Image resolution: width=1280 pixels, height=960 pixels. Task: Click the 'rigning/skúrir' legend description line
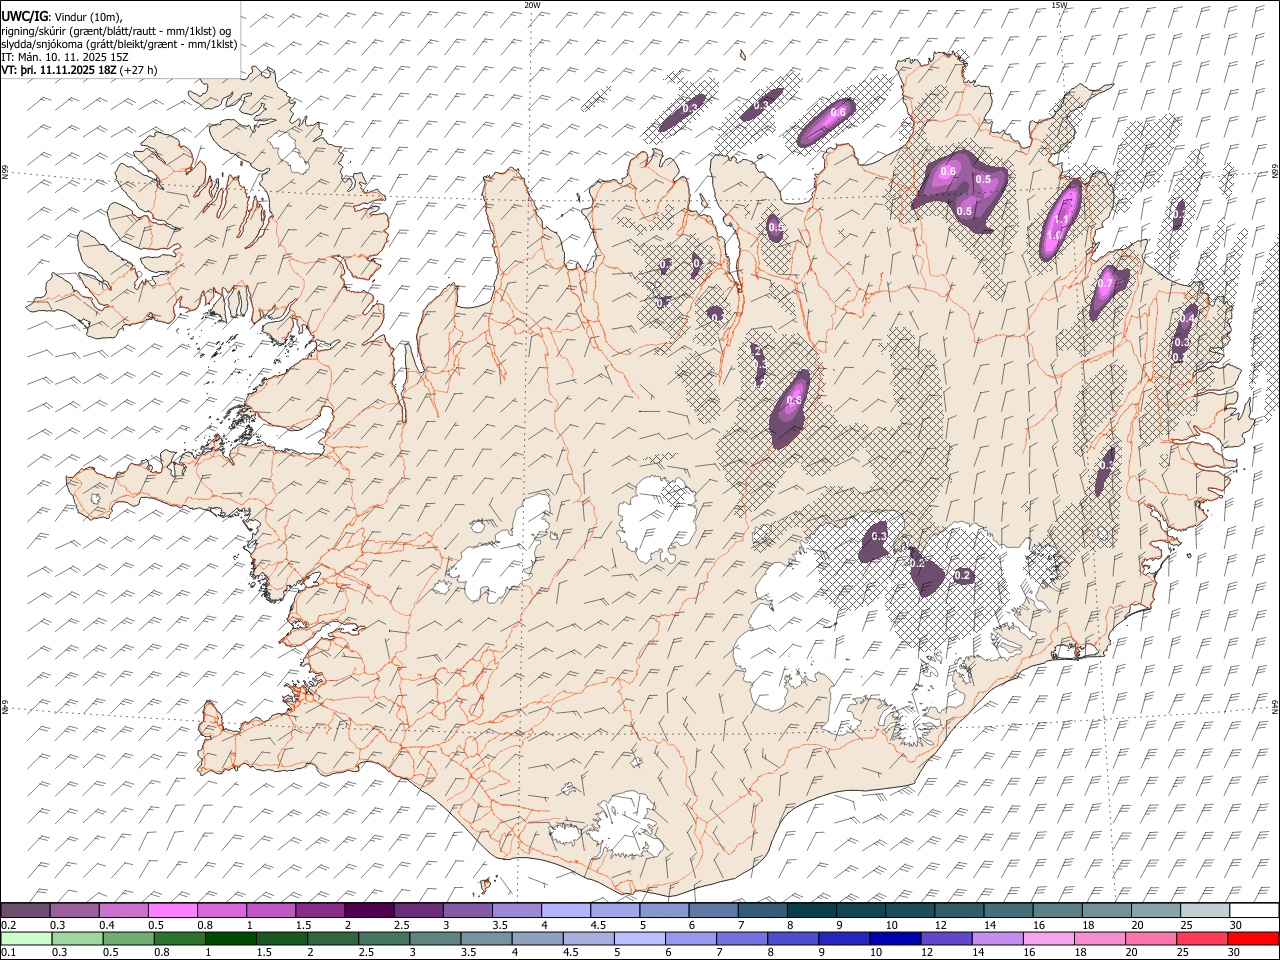pyautogui.click(x=118, y=30)
